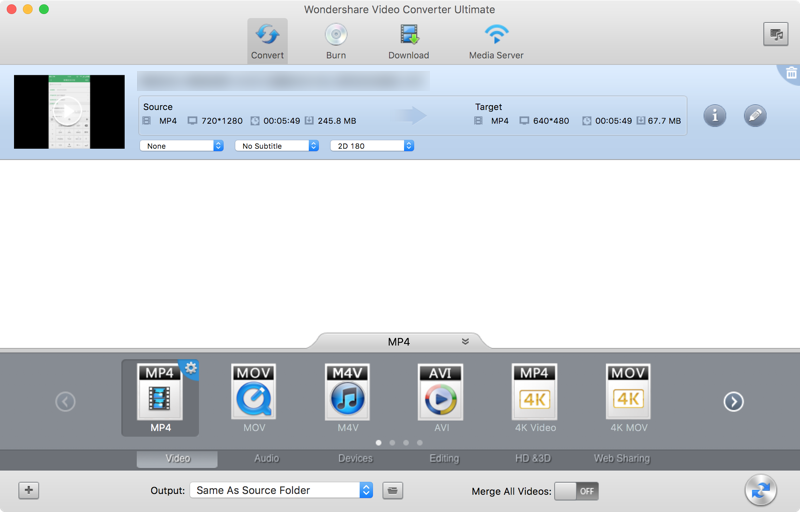Edit the video with the pencil icon
The image size is (800, 512).
[755, 116]
